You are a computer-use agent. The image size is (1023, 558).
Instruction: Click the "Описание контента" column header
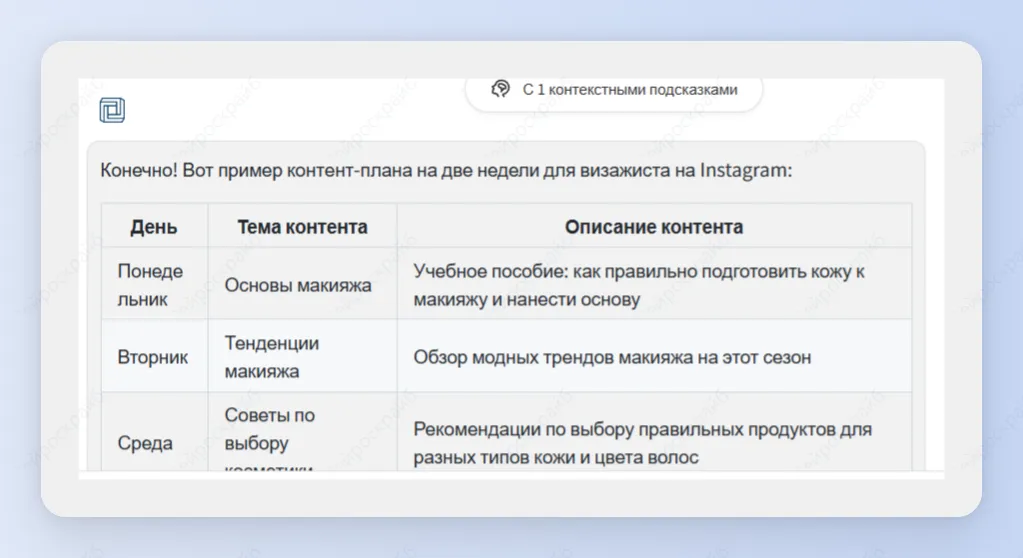click(x=654, y=226)
